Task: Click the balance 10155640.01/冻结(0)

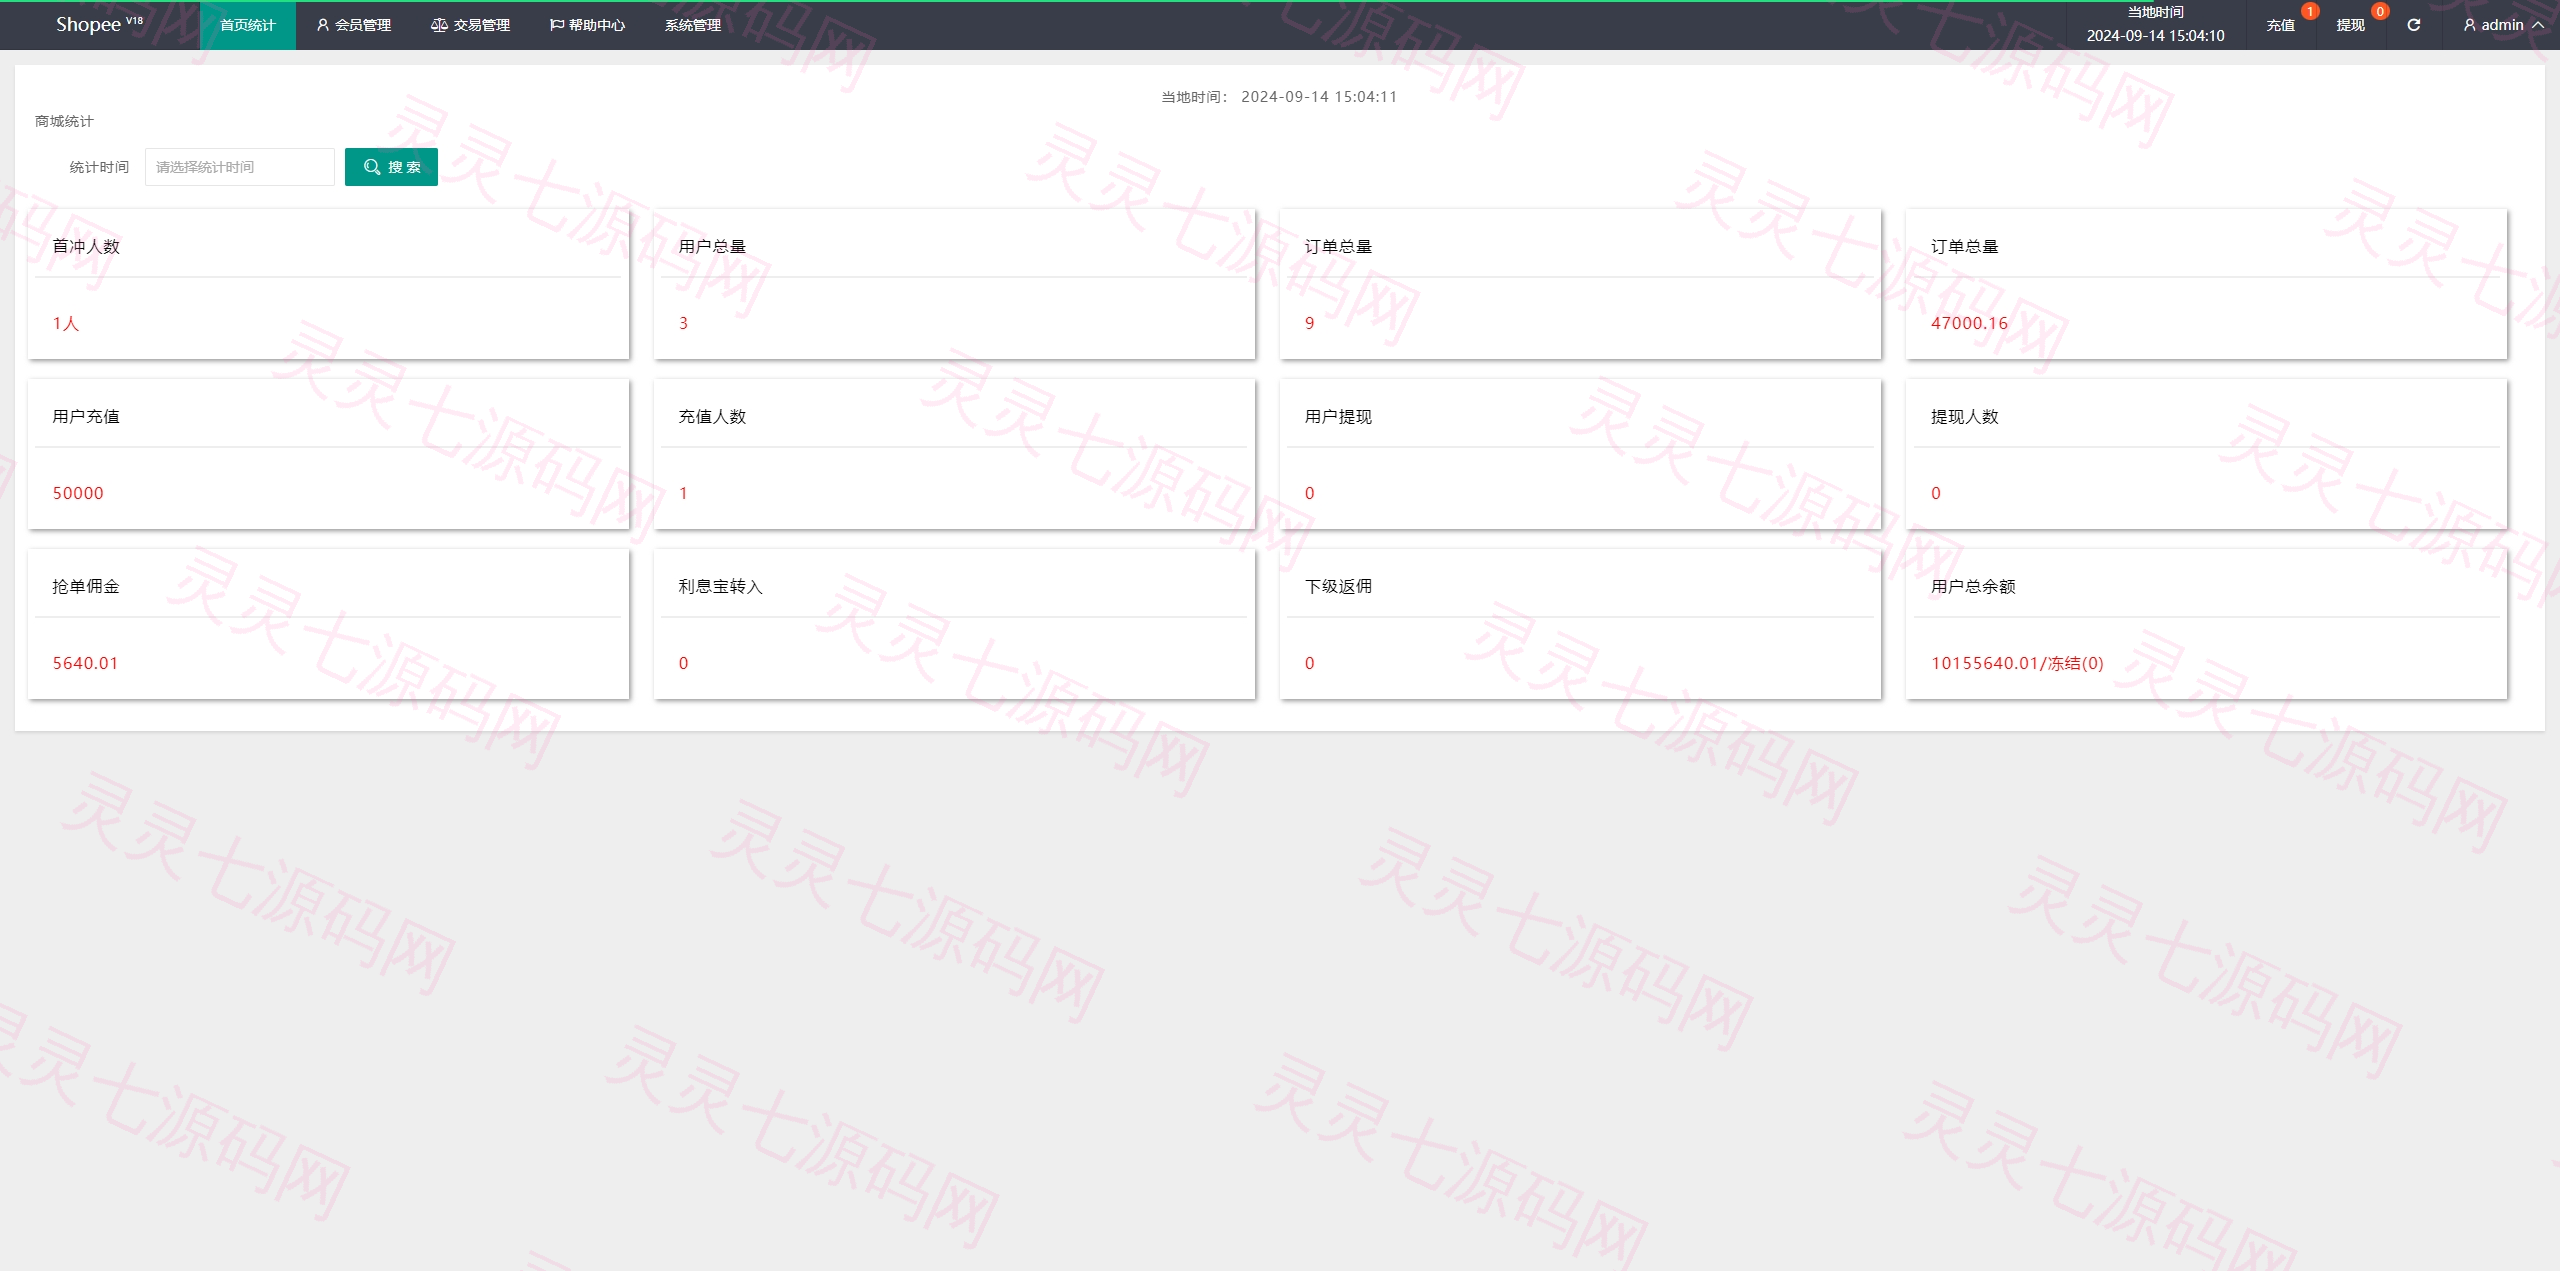Action: coord(2017,663)
